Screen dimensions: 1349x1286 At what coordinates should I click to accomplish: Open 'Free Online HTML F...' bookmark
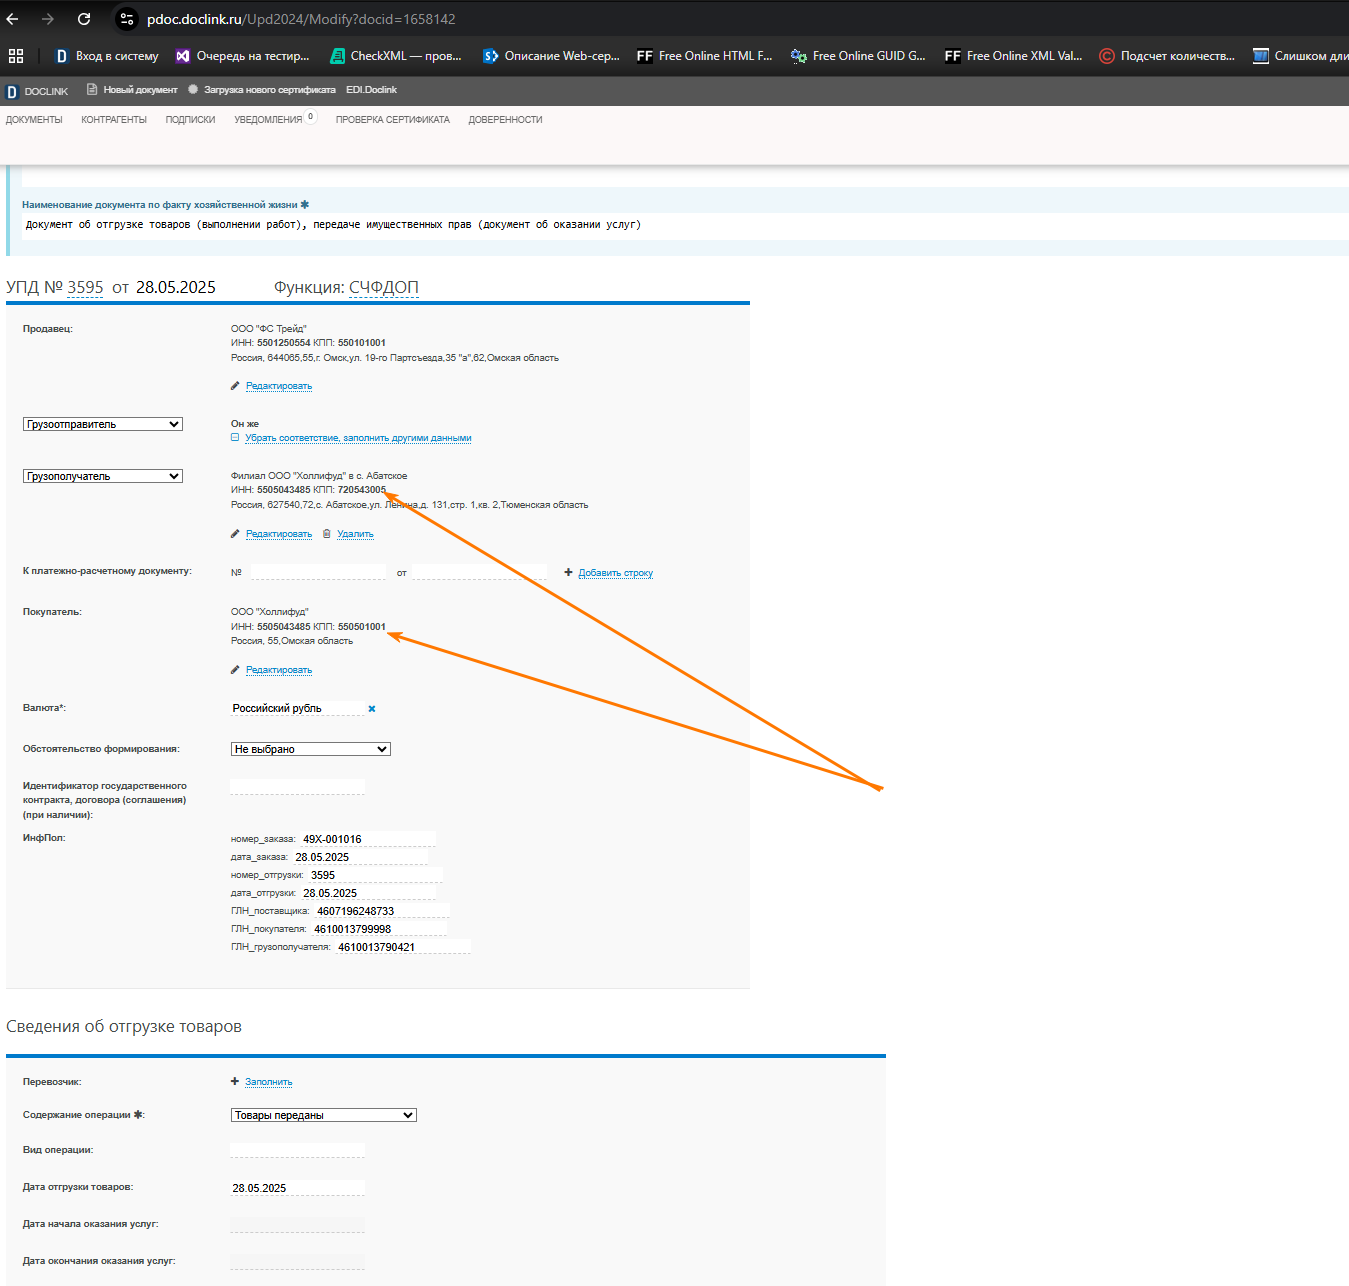point(705,56)
